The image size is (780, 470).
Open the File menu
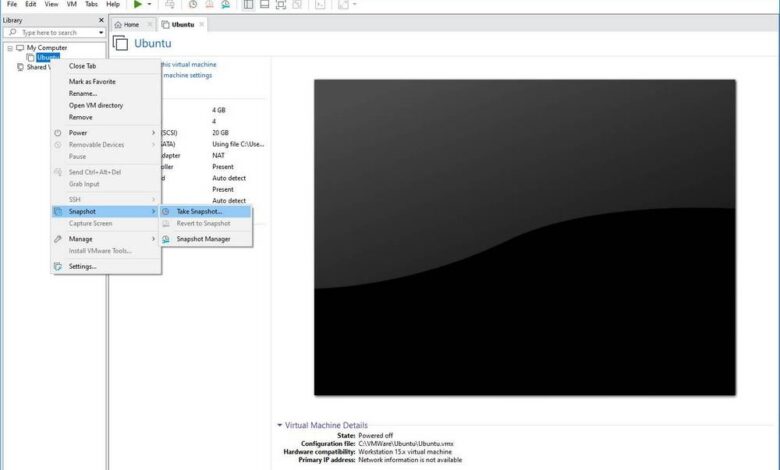point(12,4)
